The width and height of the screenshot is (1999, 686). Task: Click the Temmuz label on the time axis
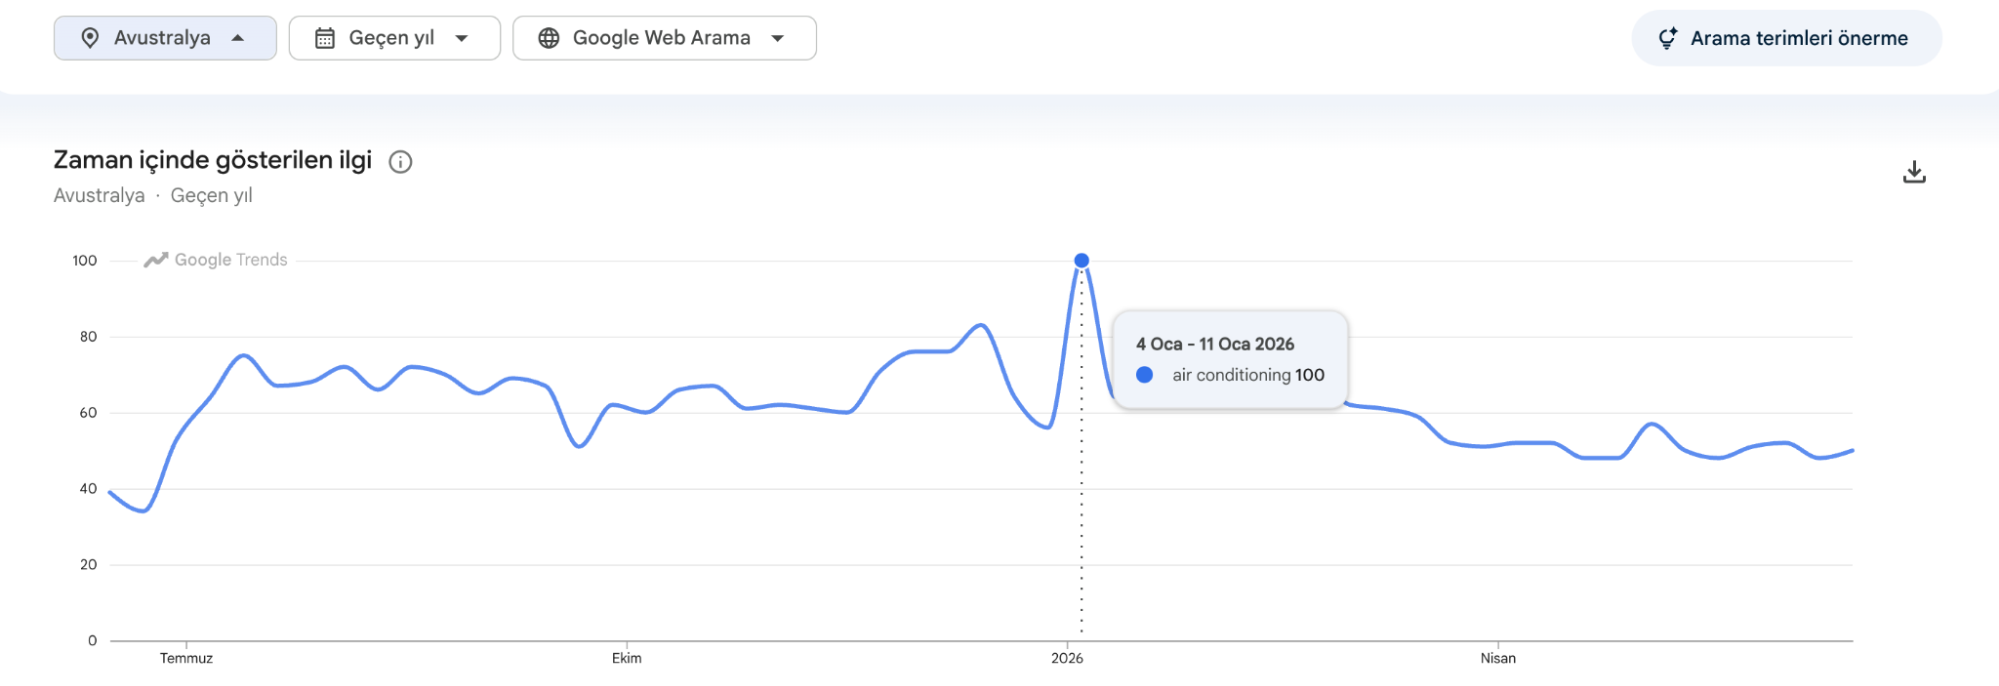tap(186, 658)
